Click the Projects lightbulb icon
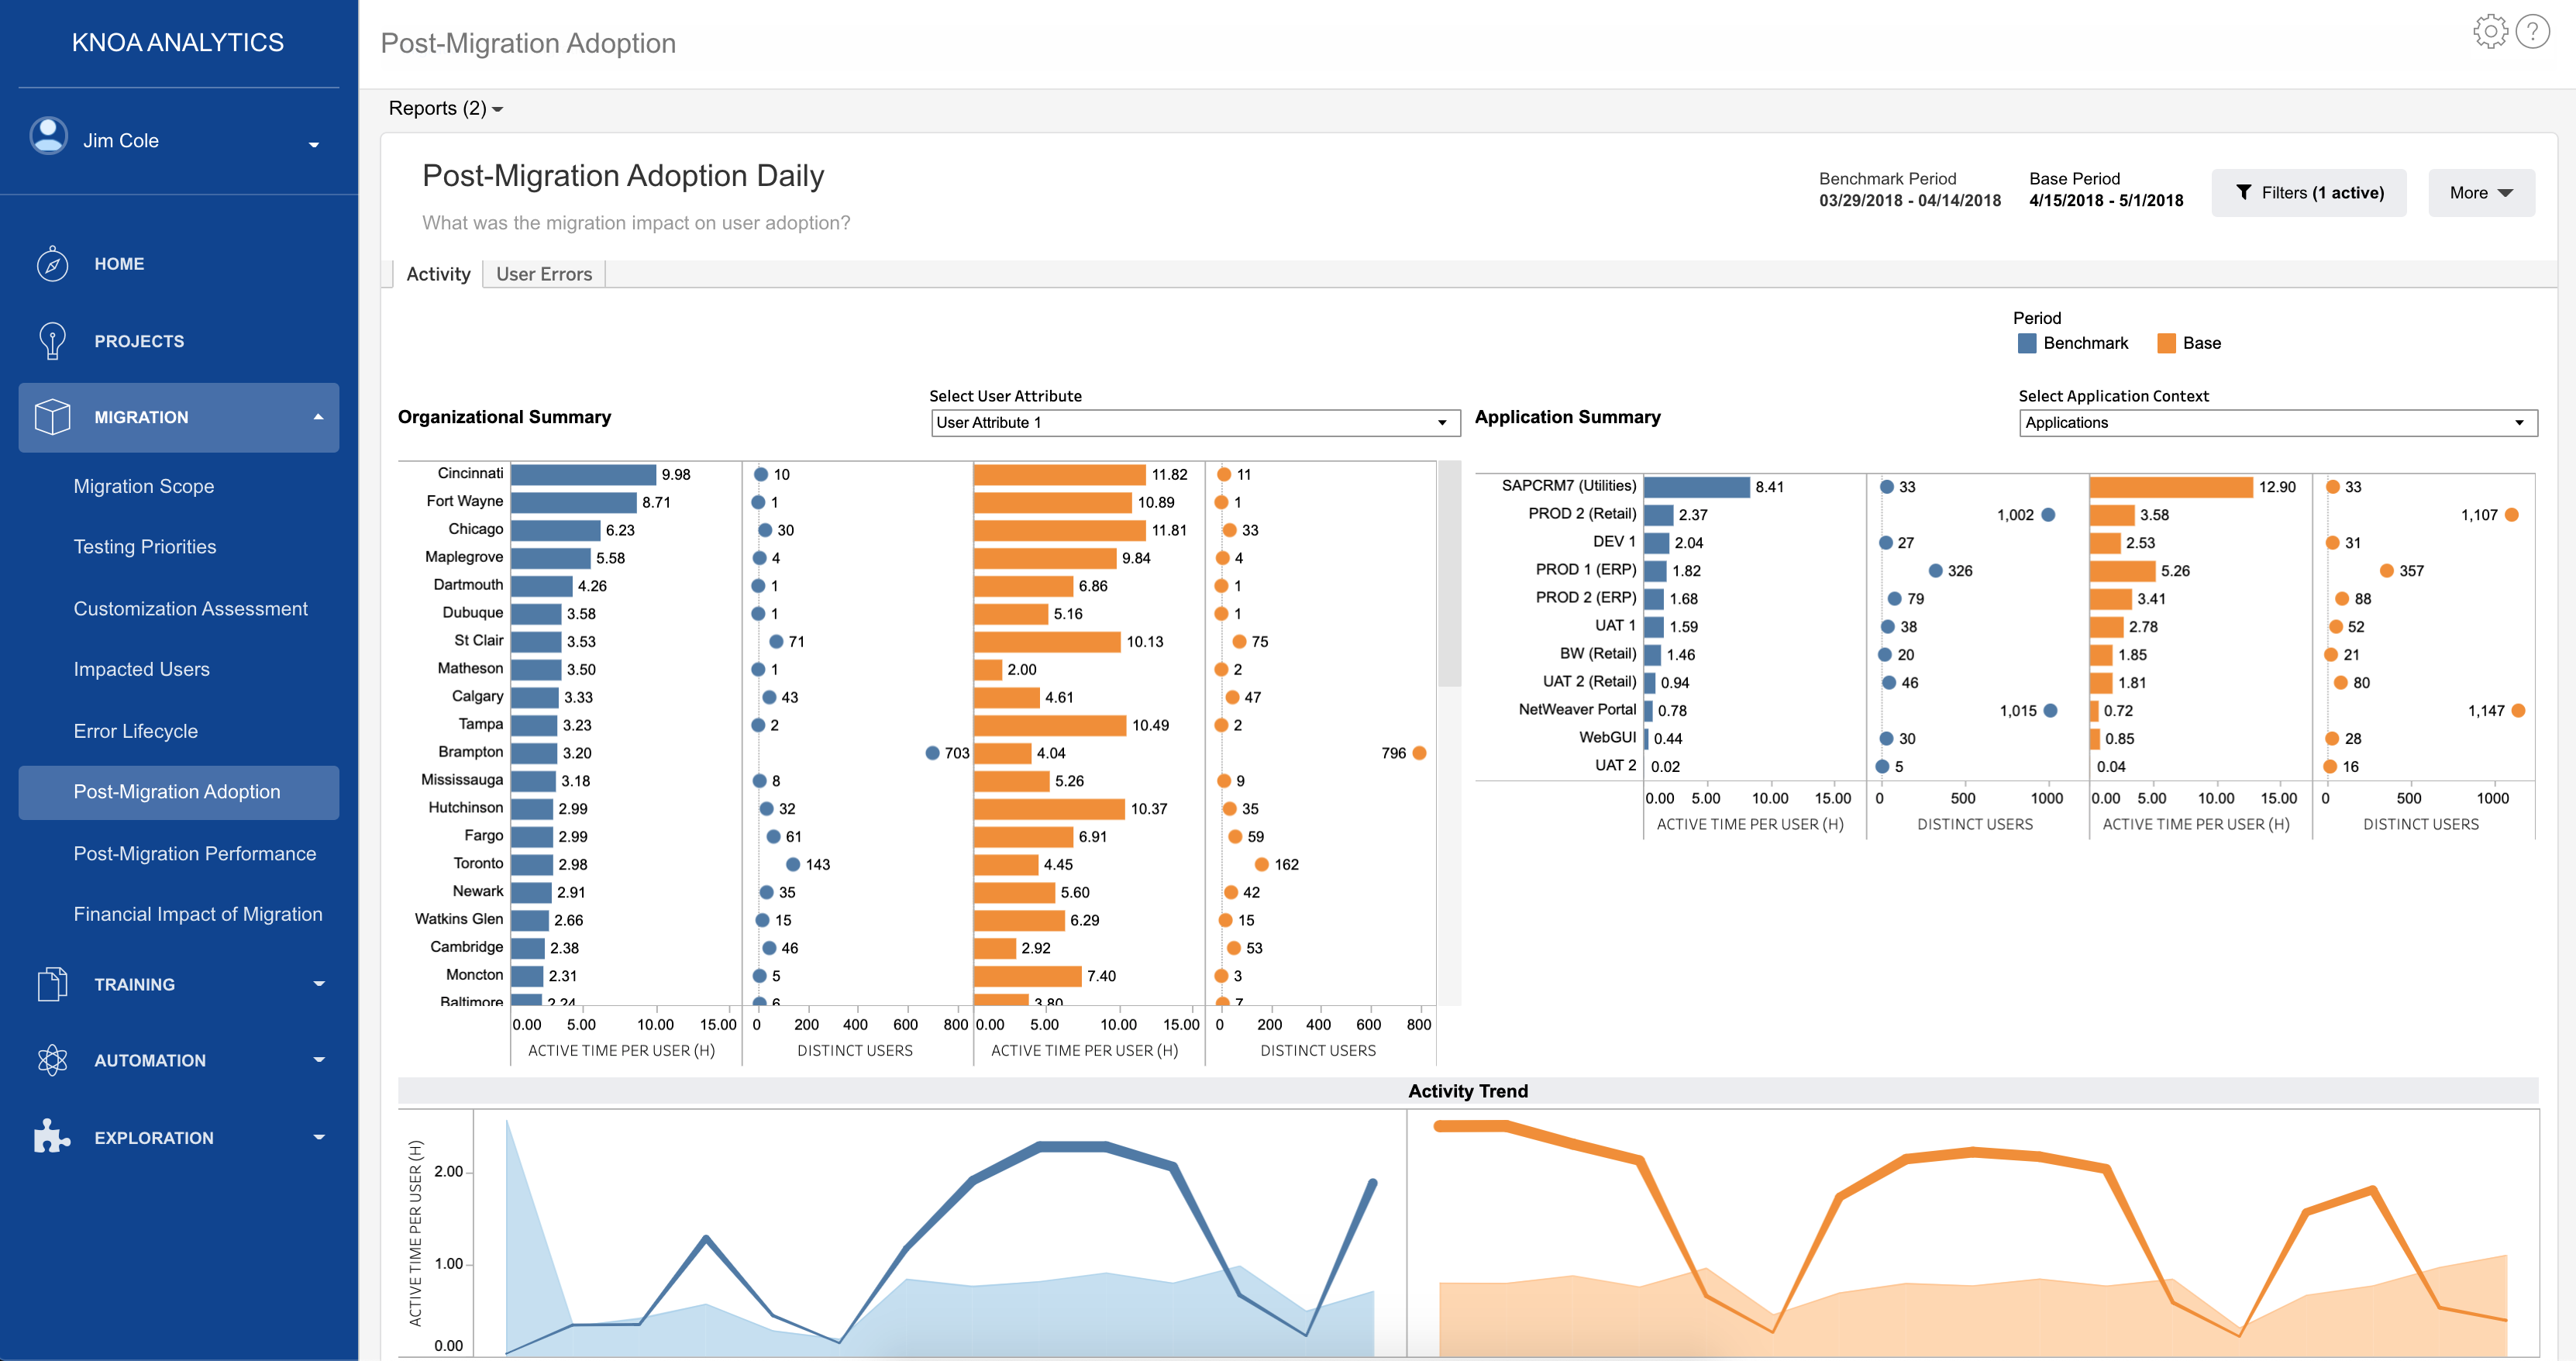This screenshot has width=2576, height=1361. tap(52, 341)
